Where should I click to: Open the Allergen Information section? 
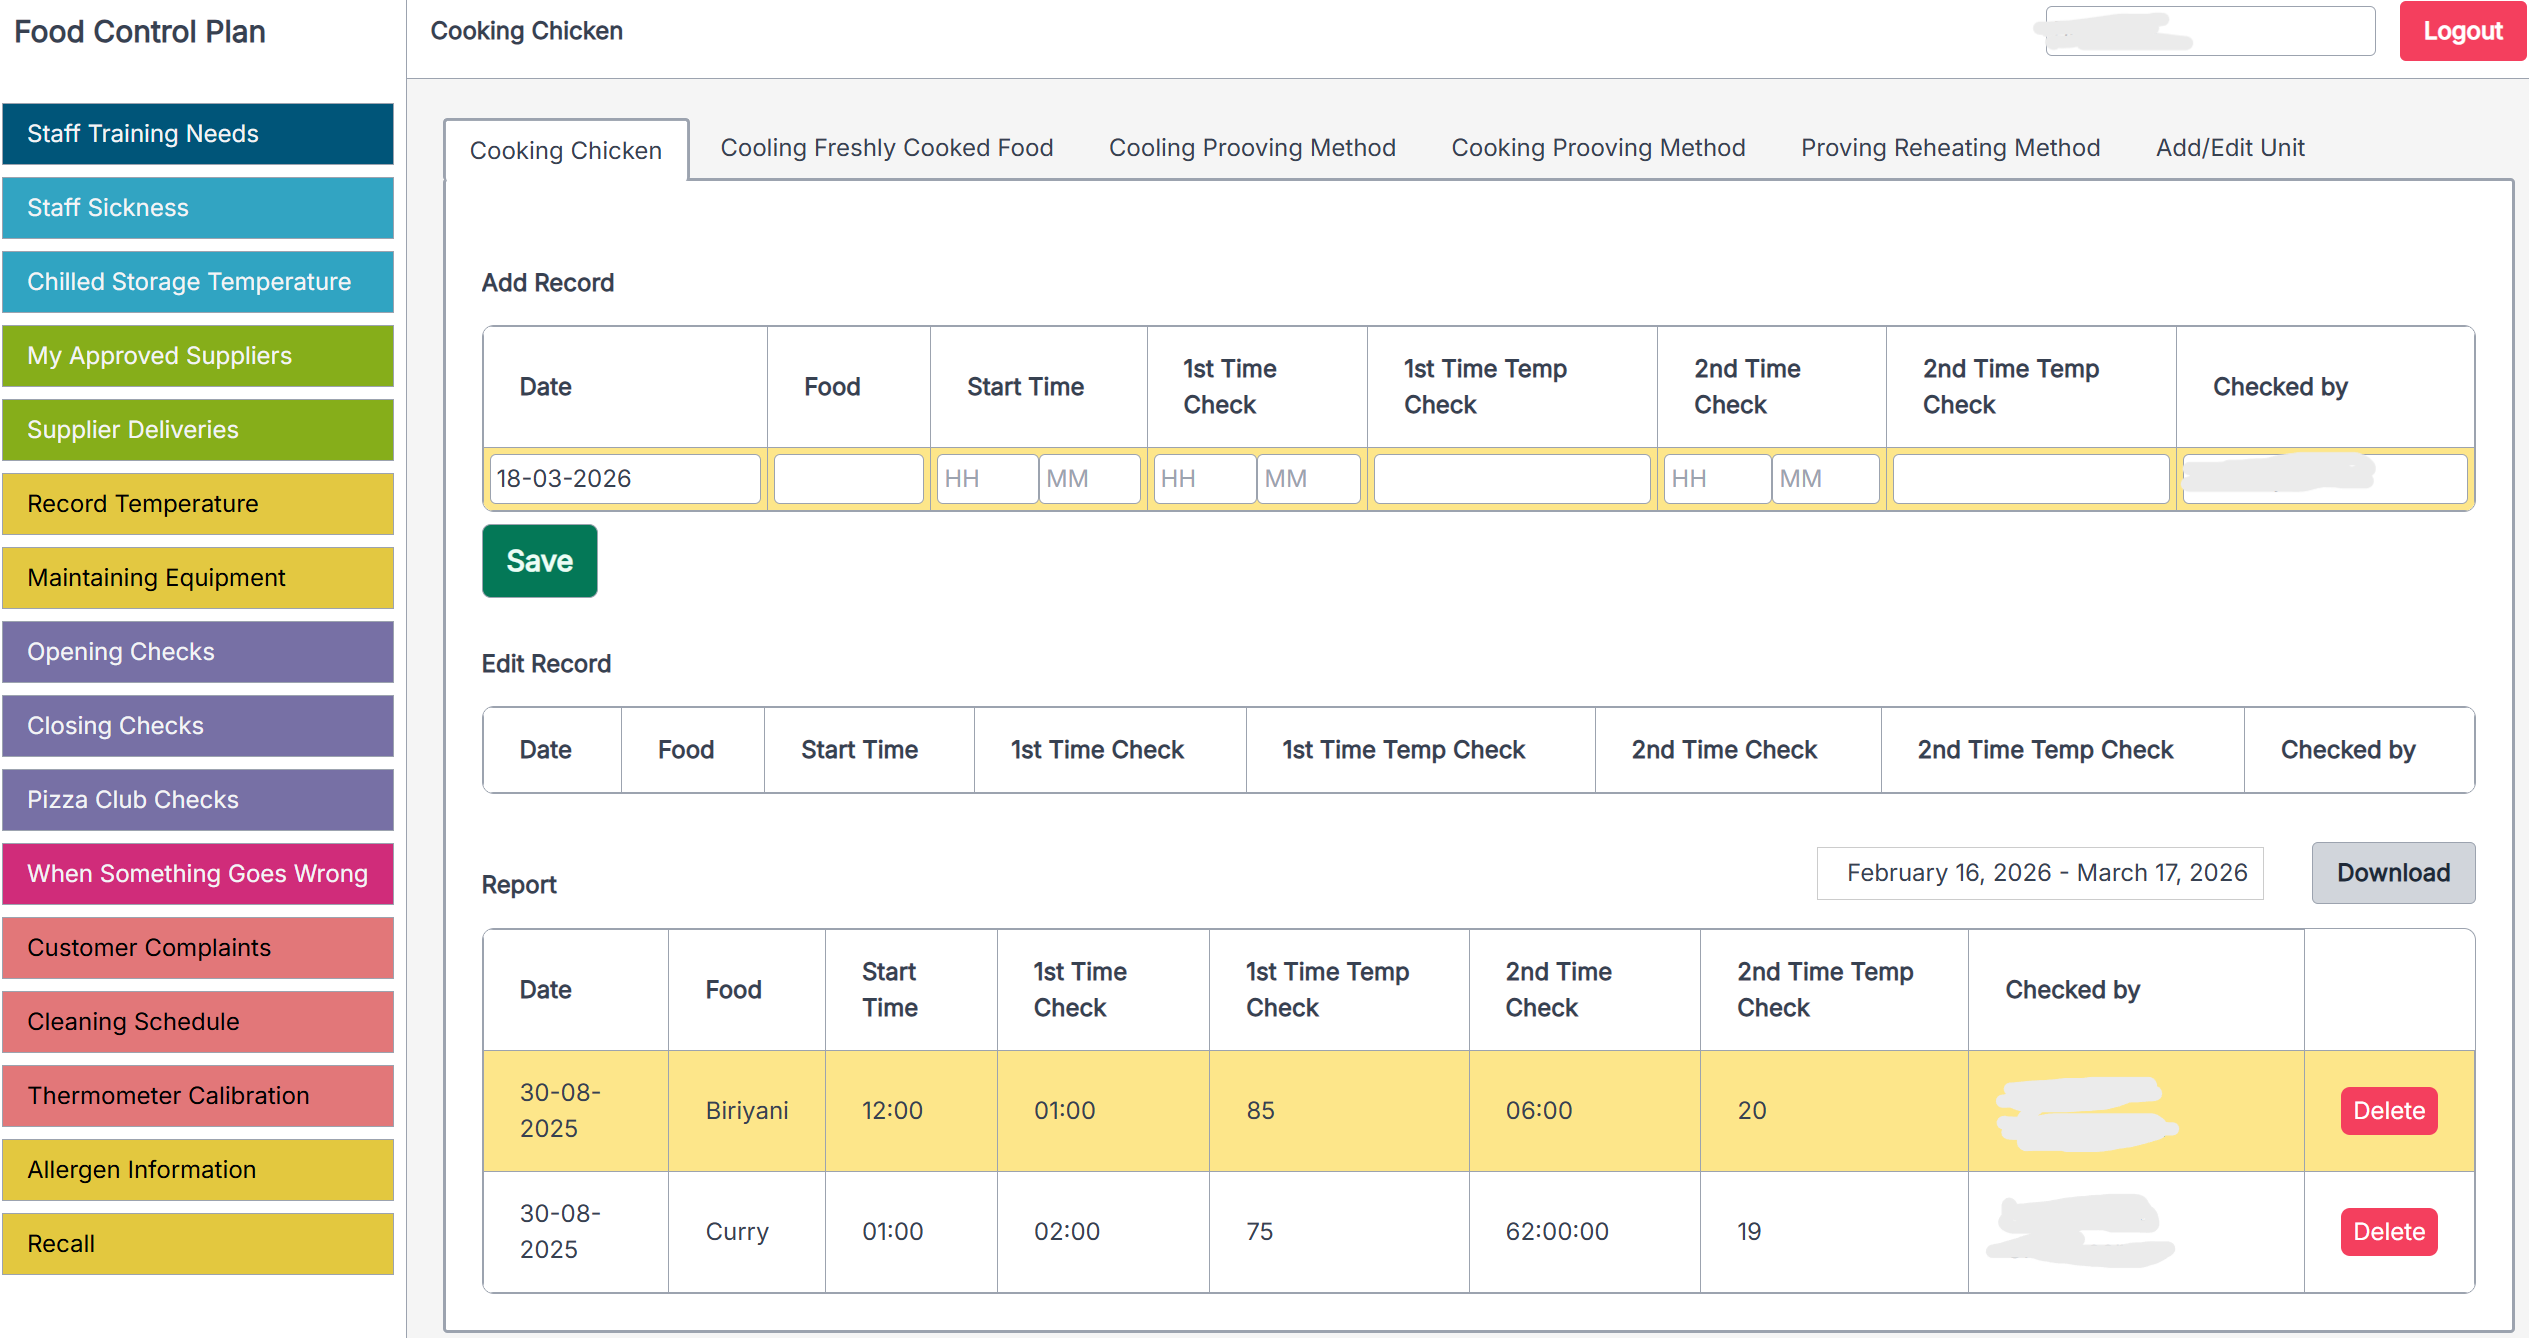coord(198,1169)
